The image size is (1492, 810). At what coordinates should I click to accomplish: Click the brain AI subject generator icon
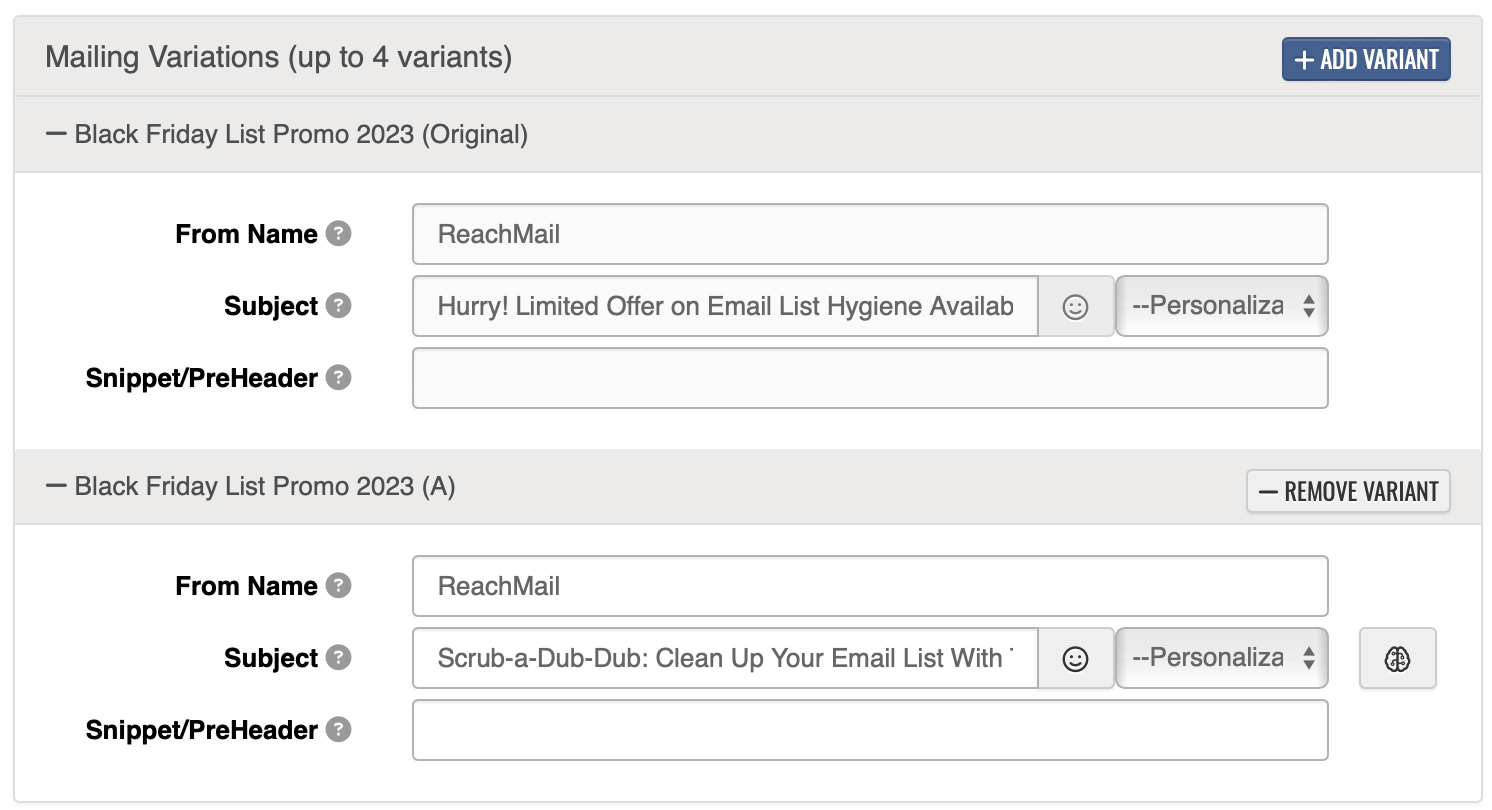pyautogui.click(x=1397, y=658)
